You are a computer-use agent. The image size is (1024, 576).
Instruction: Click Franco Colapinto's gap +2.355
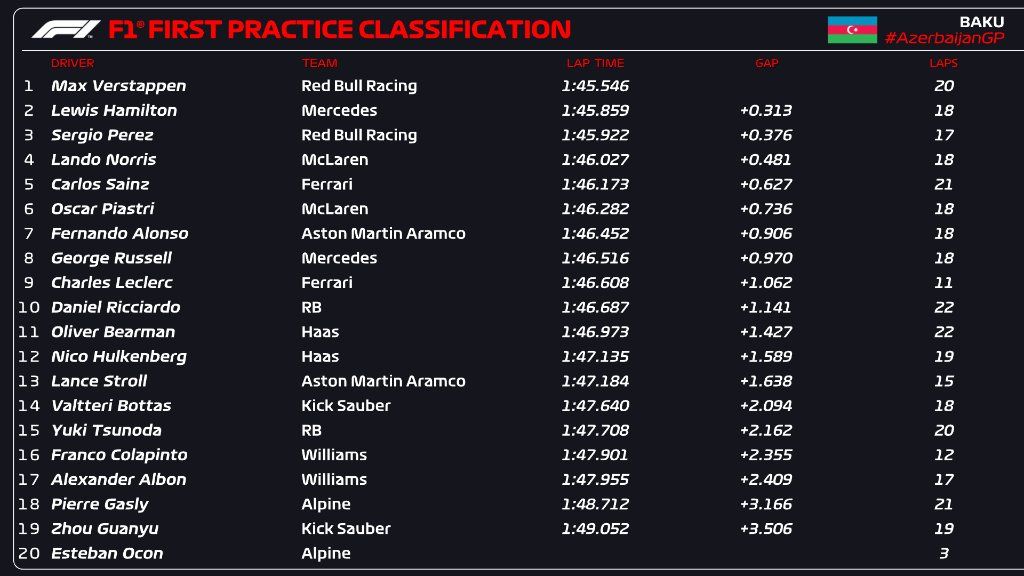click(x=766, y=455)
